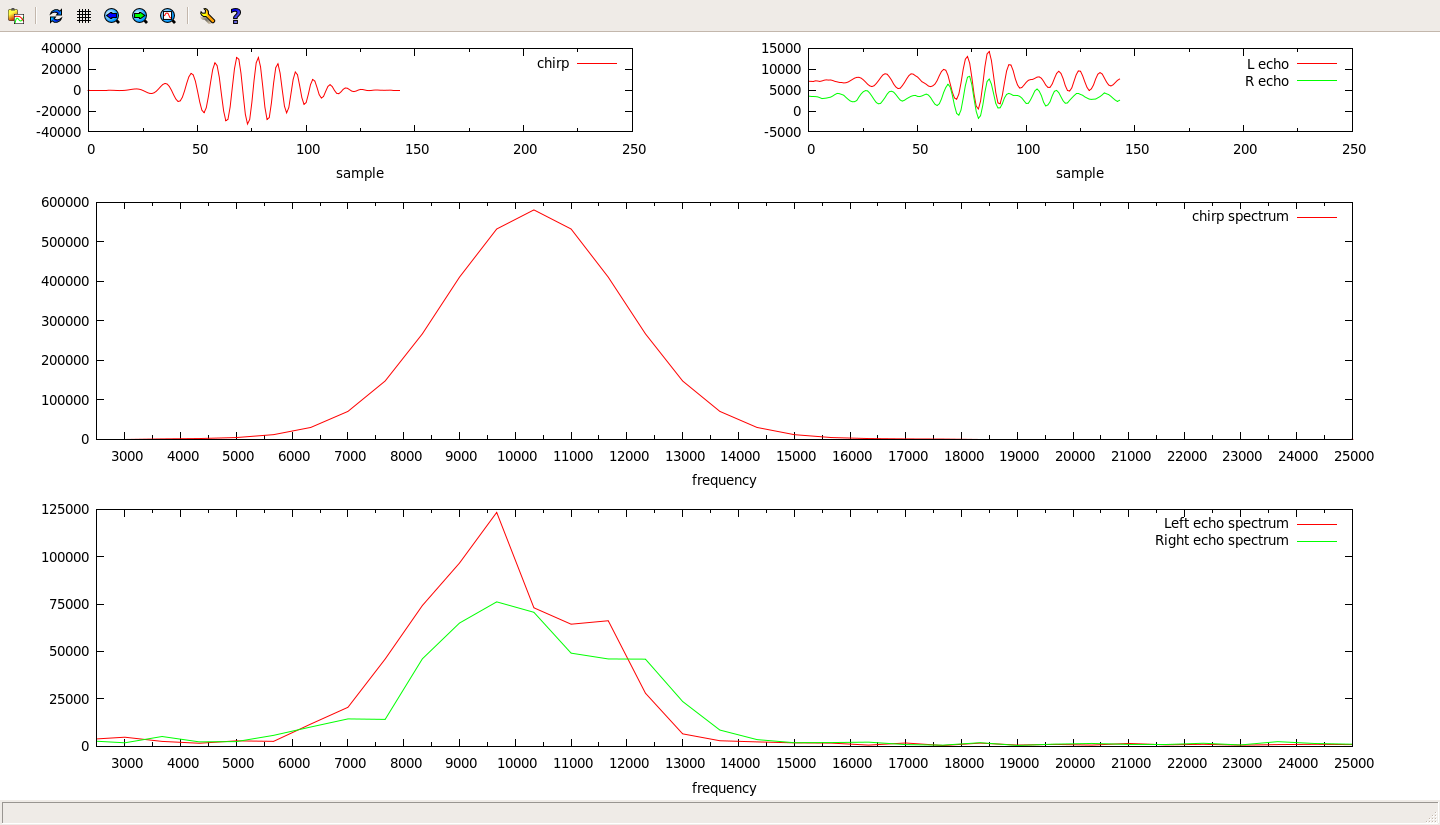Click the red Left echo spectrum line sample

tap(1316, 523)
